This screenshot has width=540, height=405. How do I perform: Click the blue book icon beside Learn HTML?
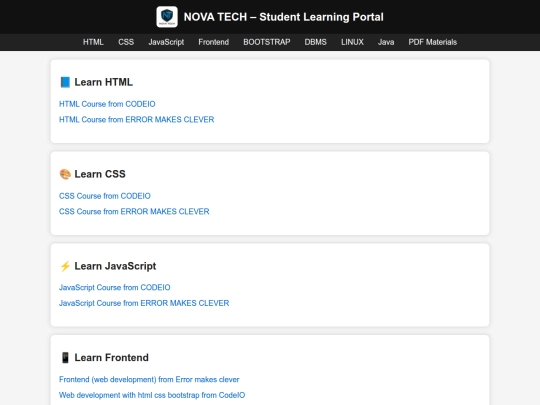(x=65, y=82)
